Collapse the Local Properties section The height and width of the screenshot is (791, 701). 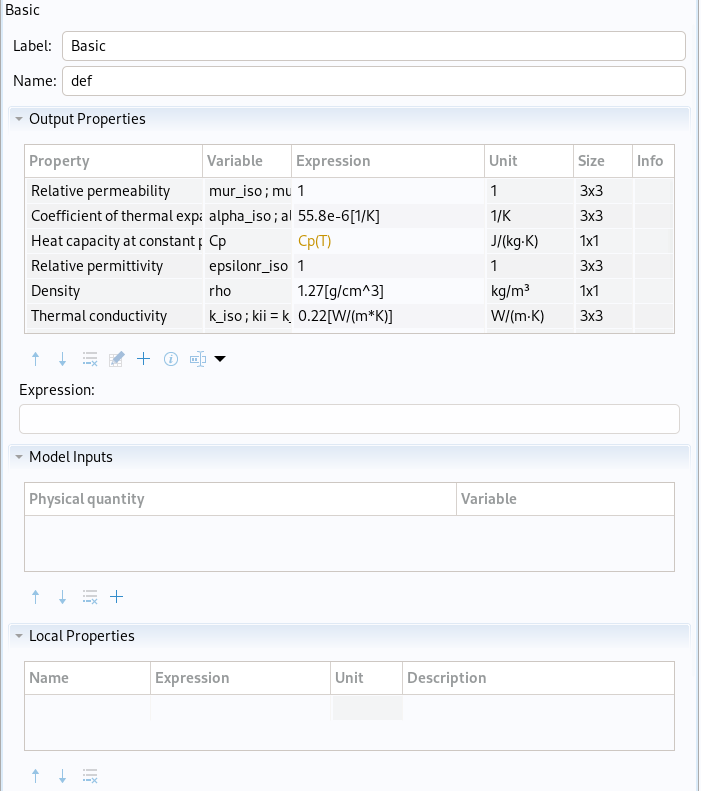coord(18,636)
